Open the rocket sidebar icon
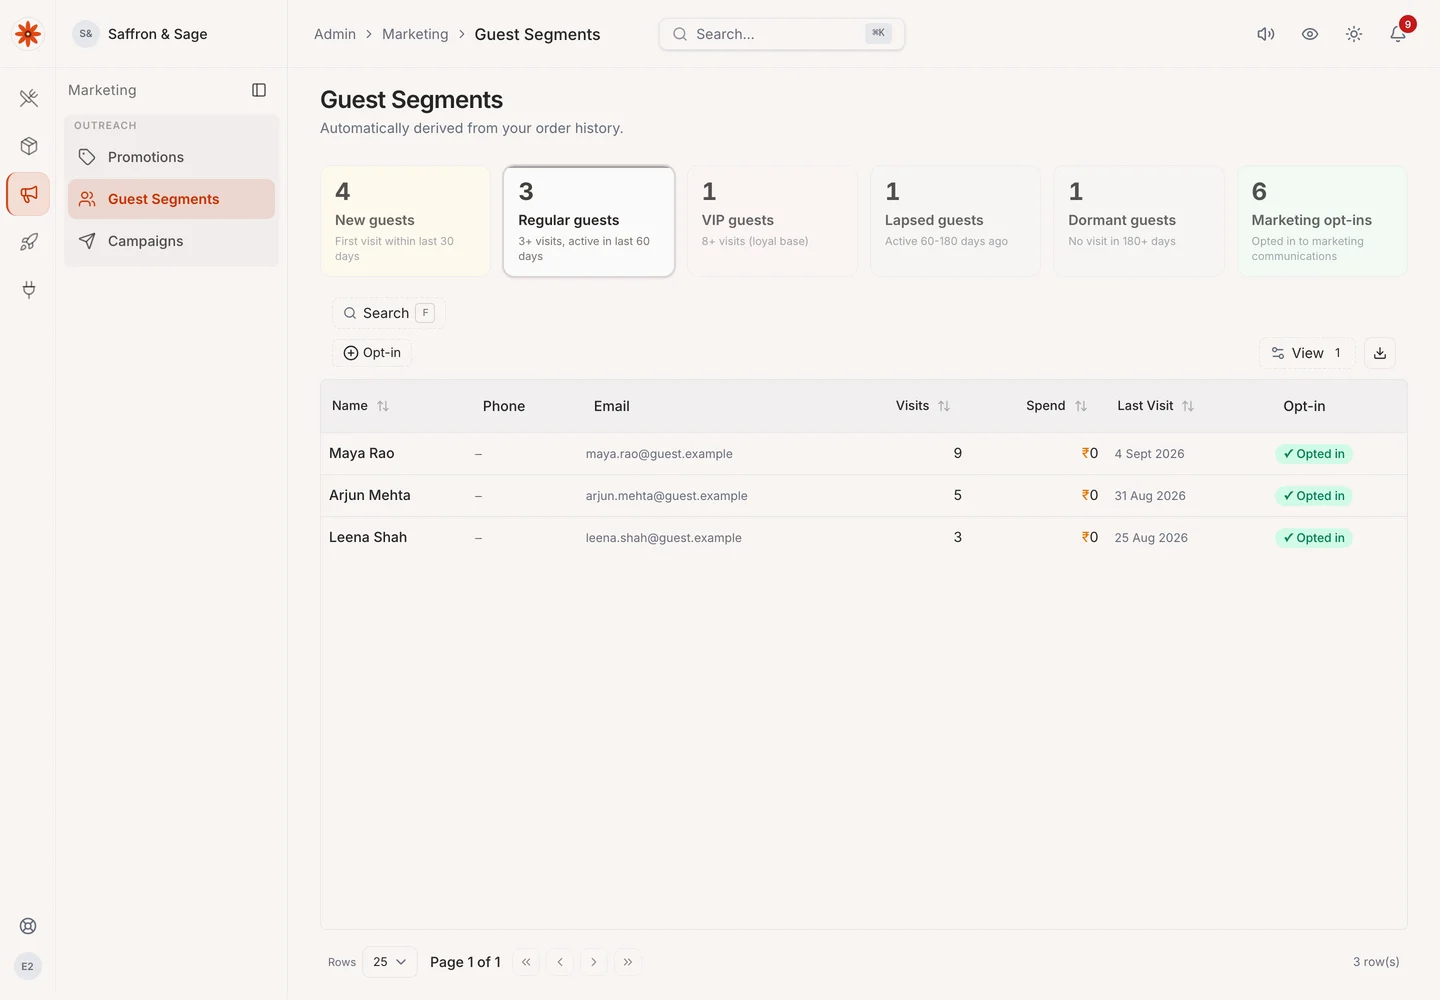Viewport: 1440px width, 1000px height. 29,242
